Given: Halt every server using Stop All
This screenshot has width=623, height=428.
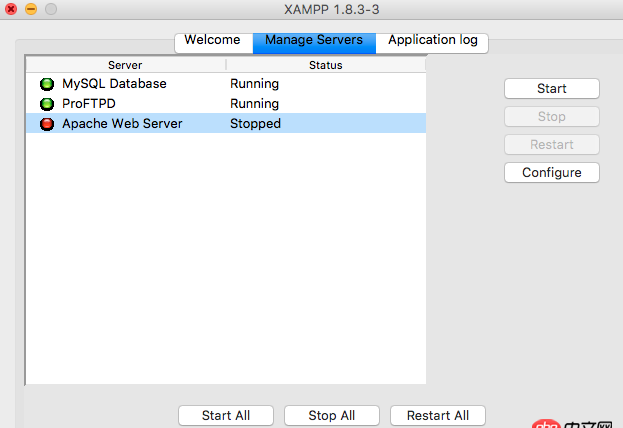Looking at the screenshot, I should point(332,415).
